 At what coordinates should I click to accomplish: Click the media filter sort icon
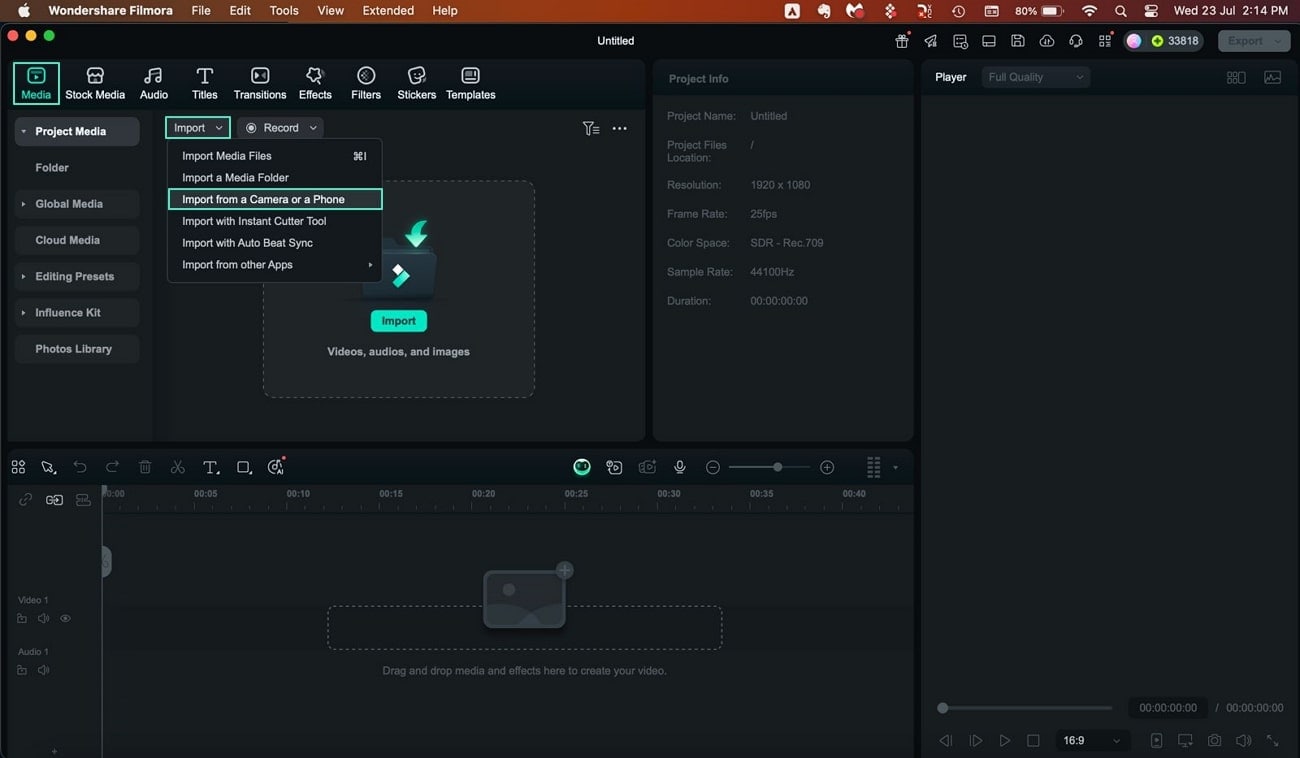coord(591,128)
